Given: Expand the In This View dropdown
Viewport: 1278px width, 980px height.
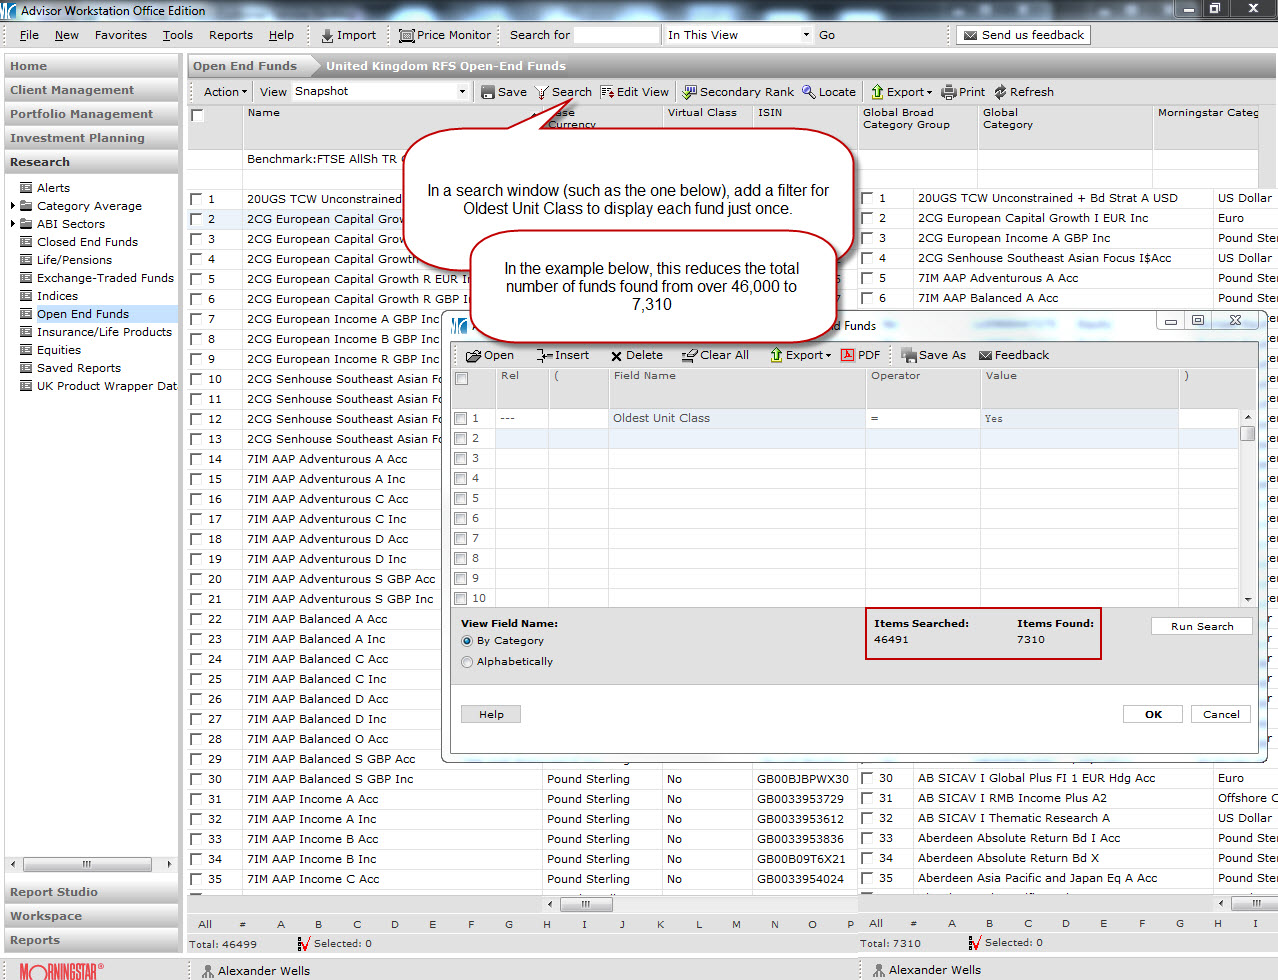Looking at the screenshot, I should 806,35.
